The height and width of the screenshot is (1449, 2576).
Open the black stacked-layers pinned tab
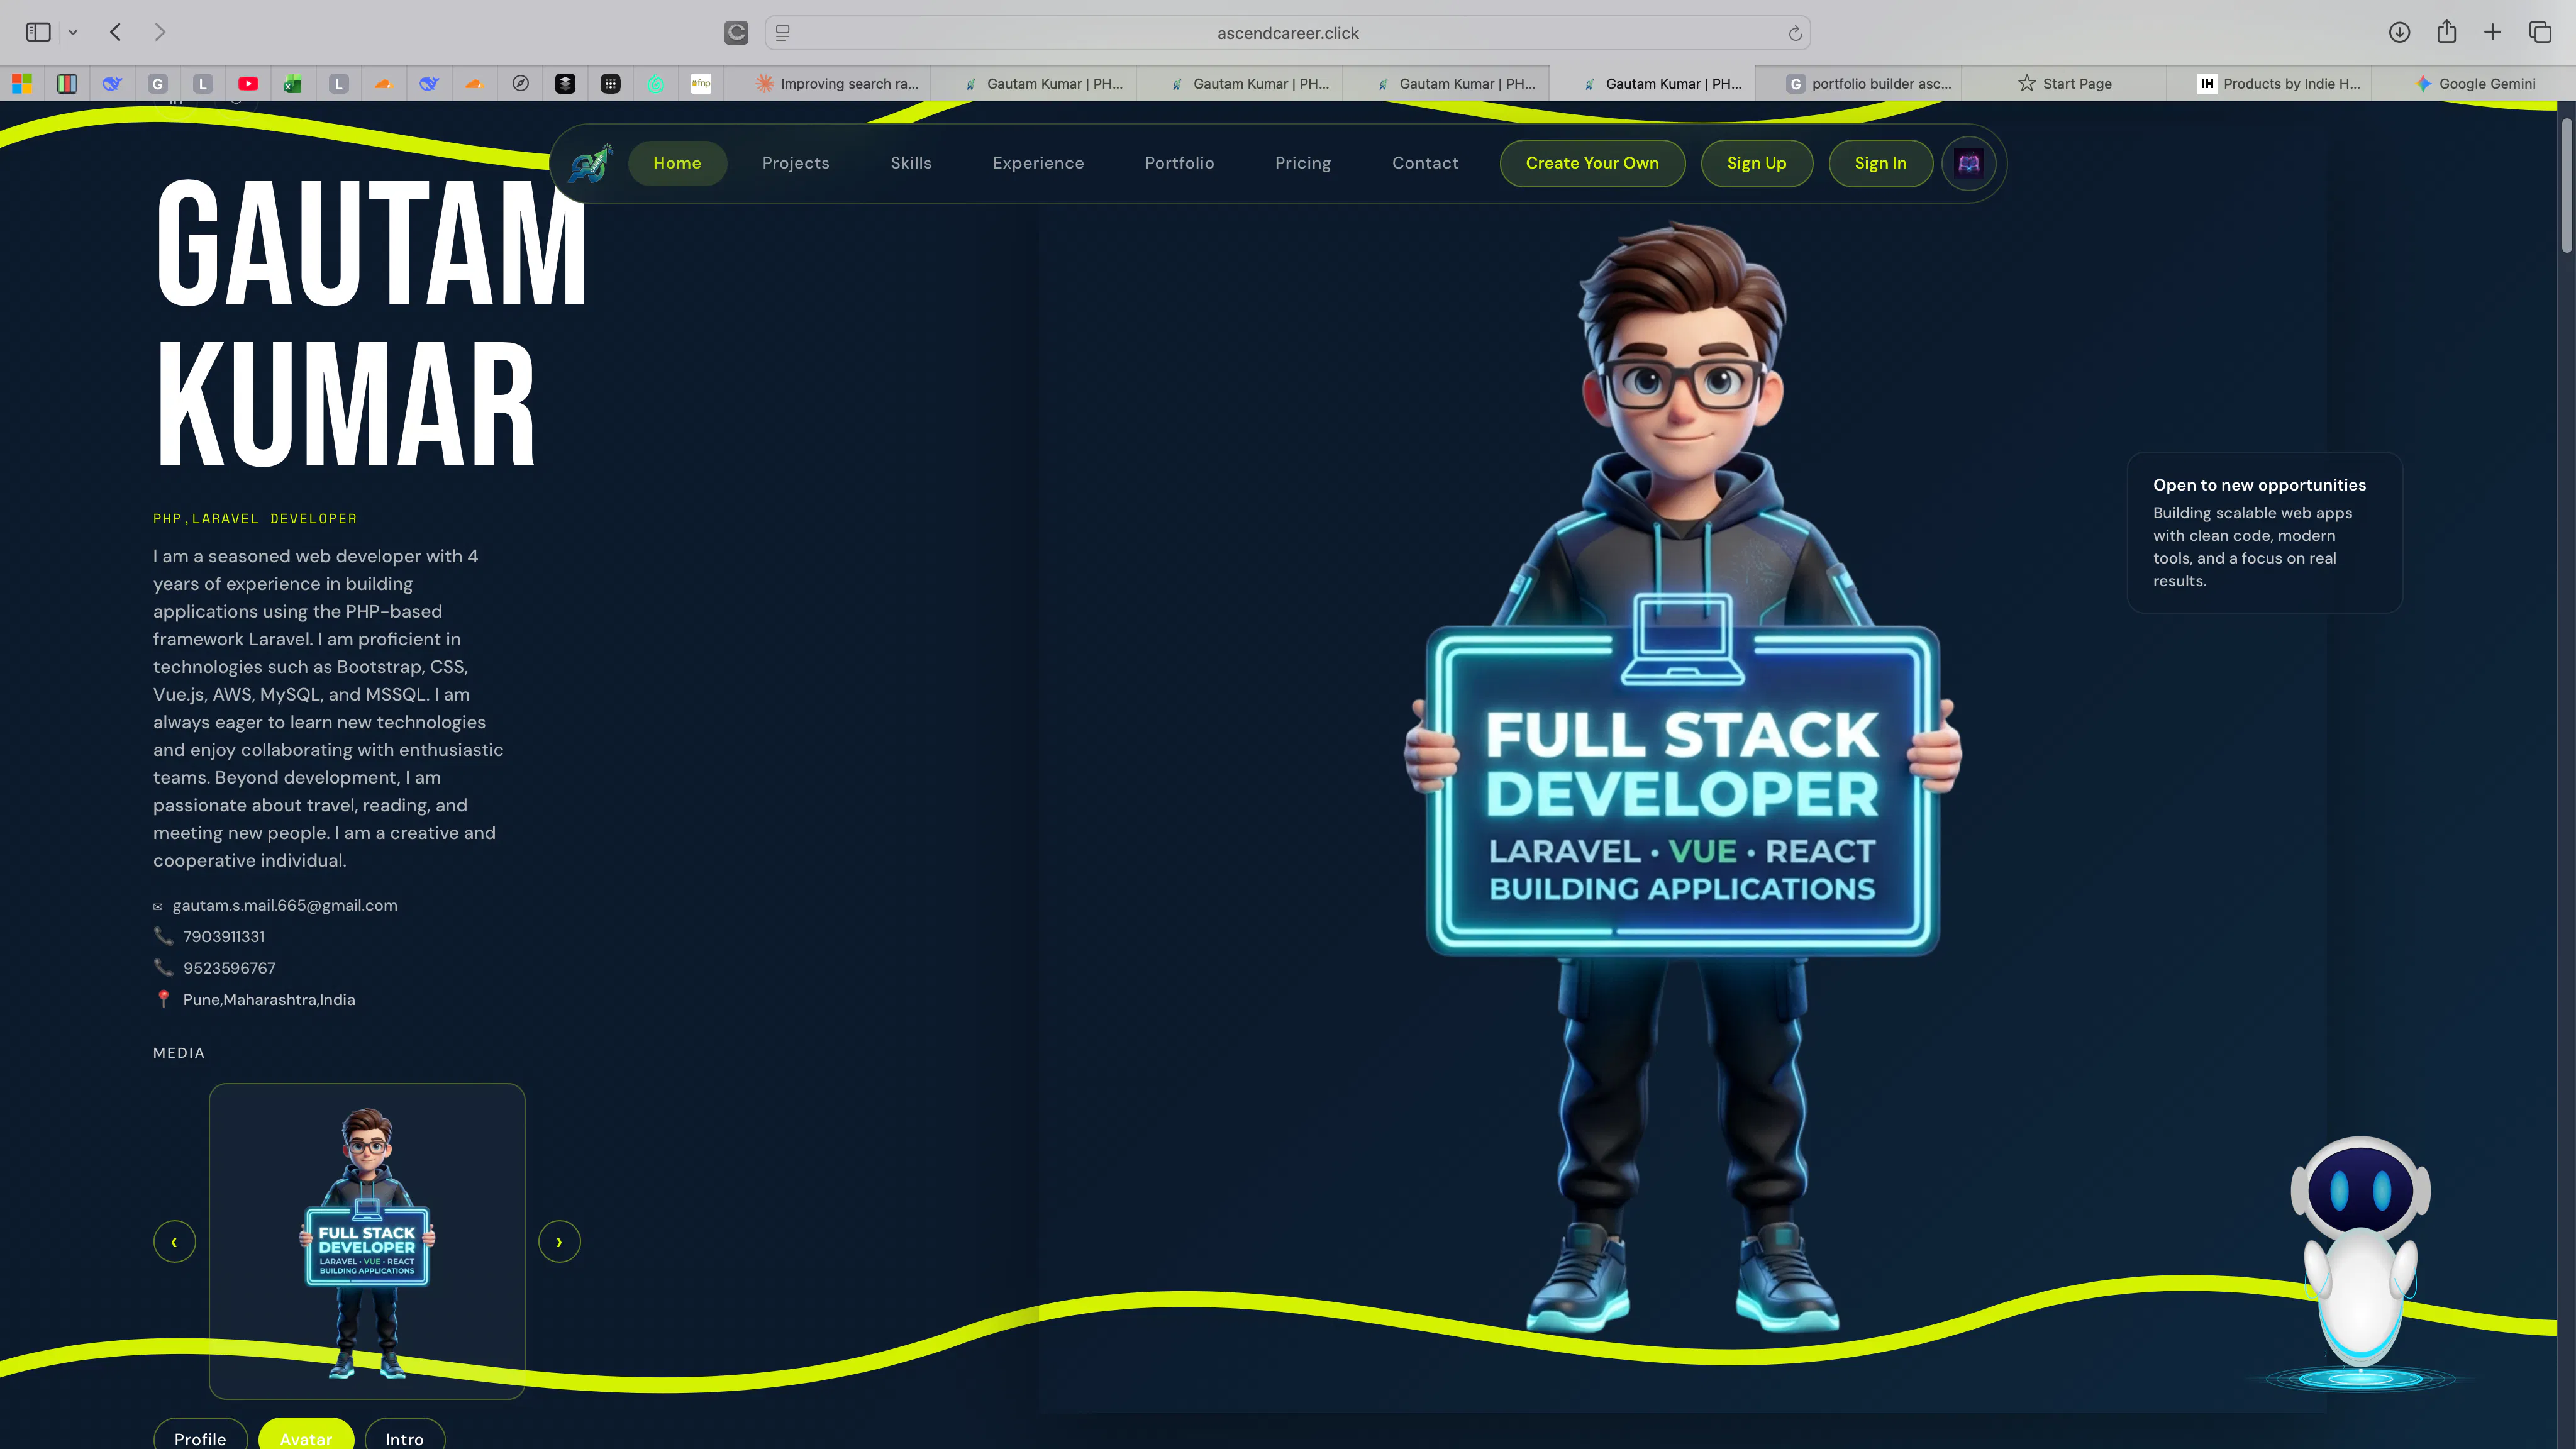[x=565, y=84]
